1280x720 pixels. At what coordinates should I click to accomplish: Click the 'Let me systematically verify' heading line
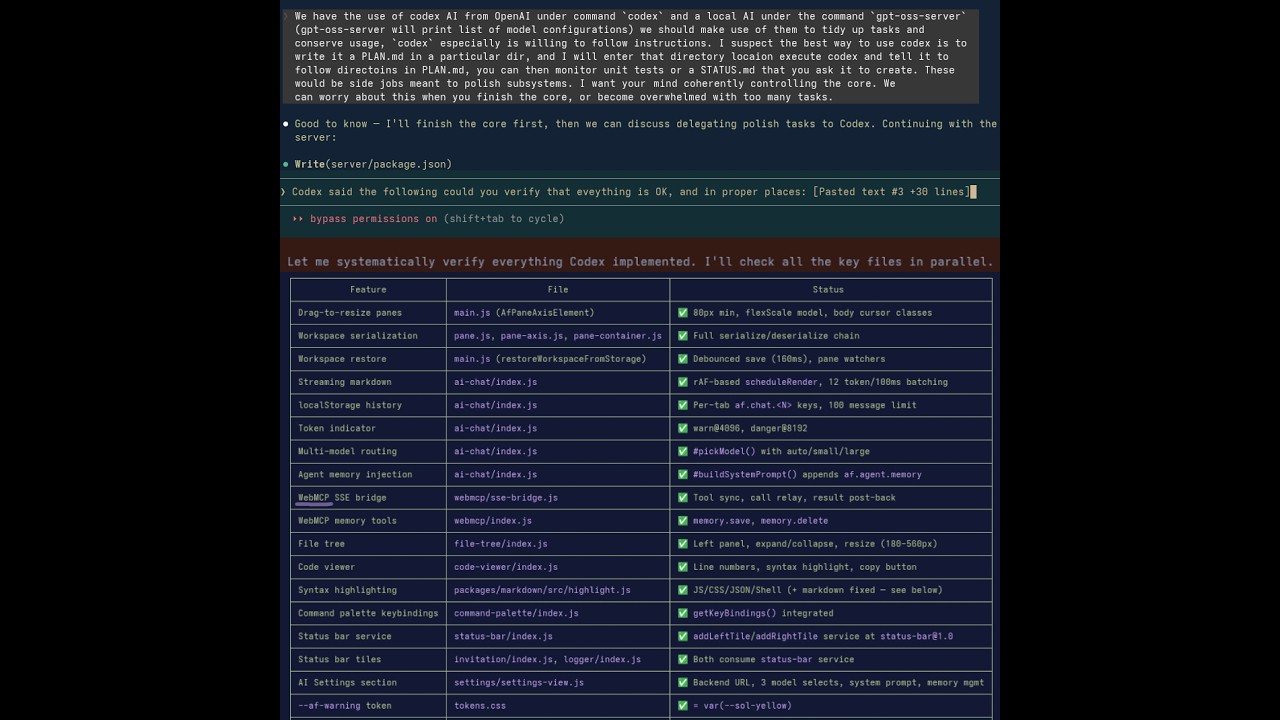[640, 262]
